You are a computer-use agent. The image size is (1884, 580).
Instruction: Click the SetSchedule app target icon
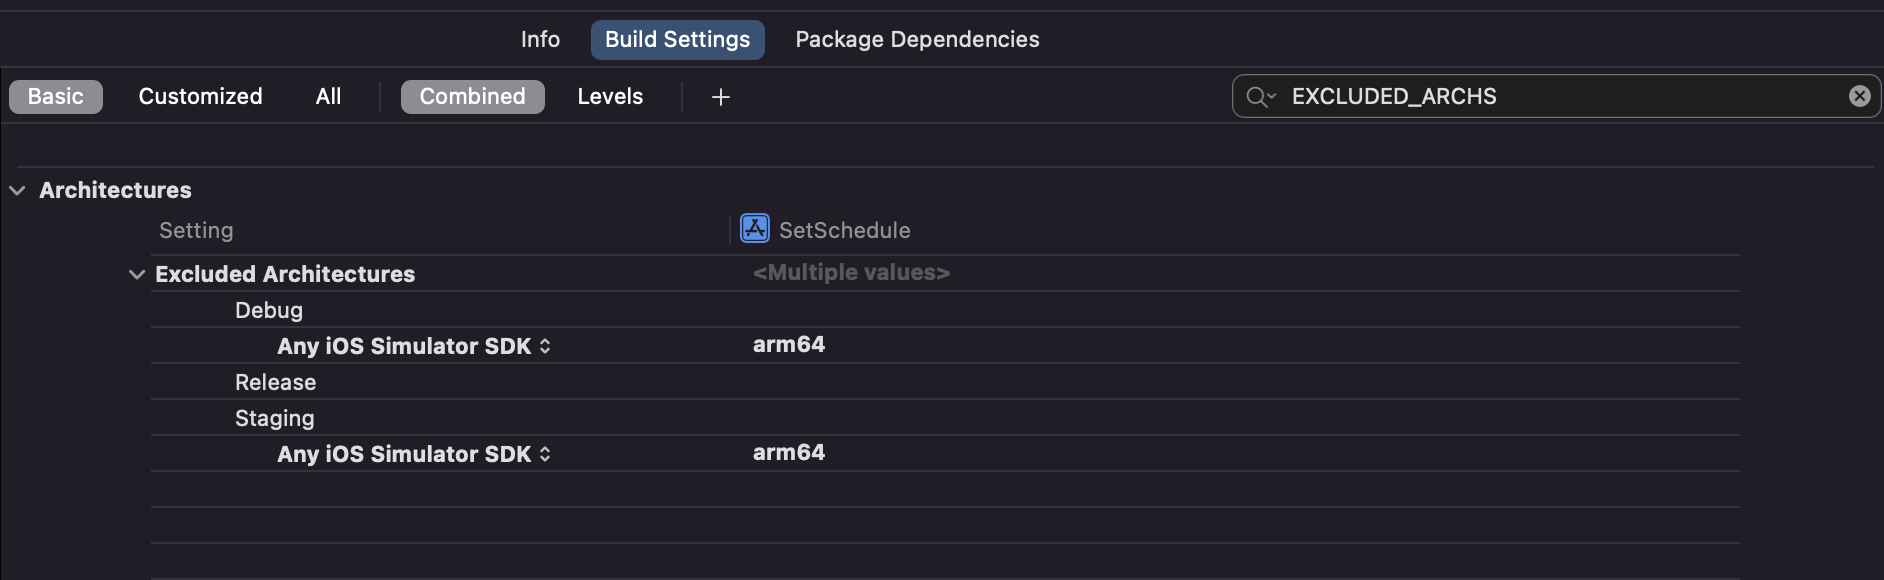(x=754, y=229)
